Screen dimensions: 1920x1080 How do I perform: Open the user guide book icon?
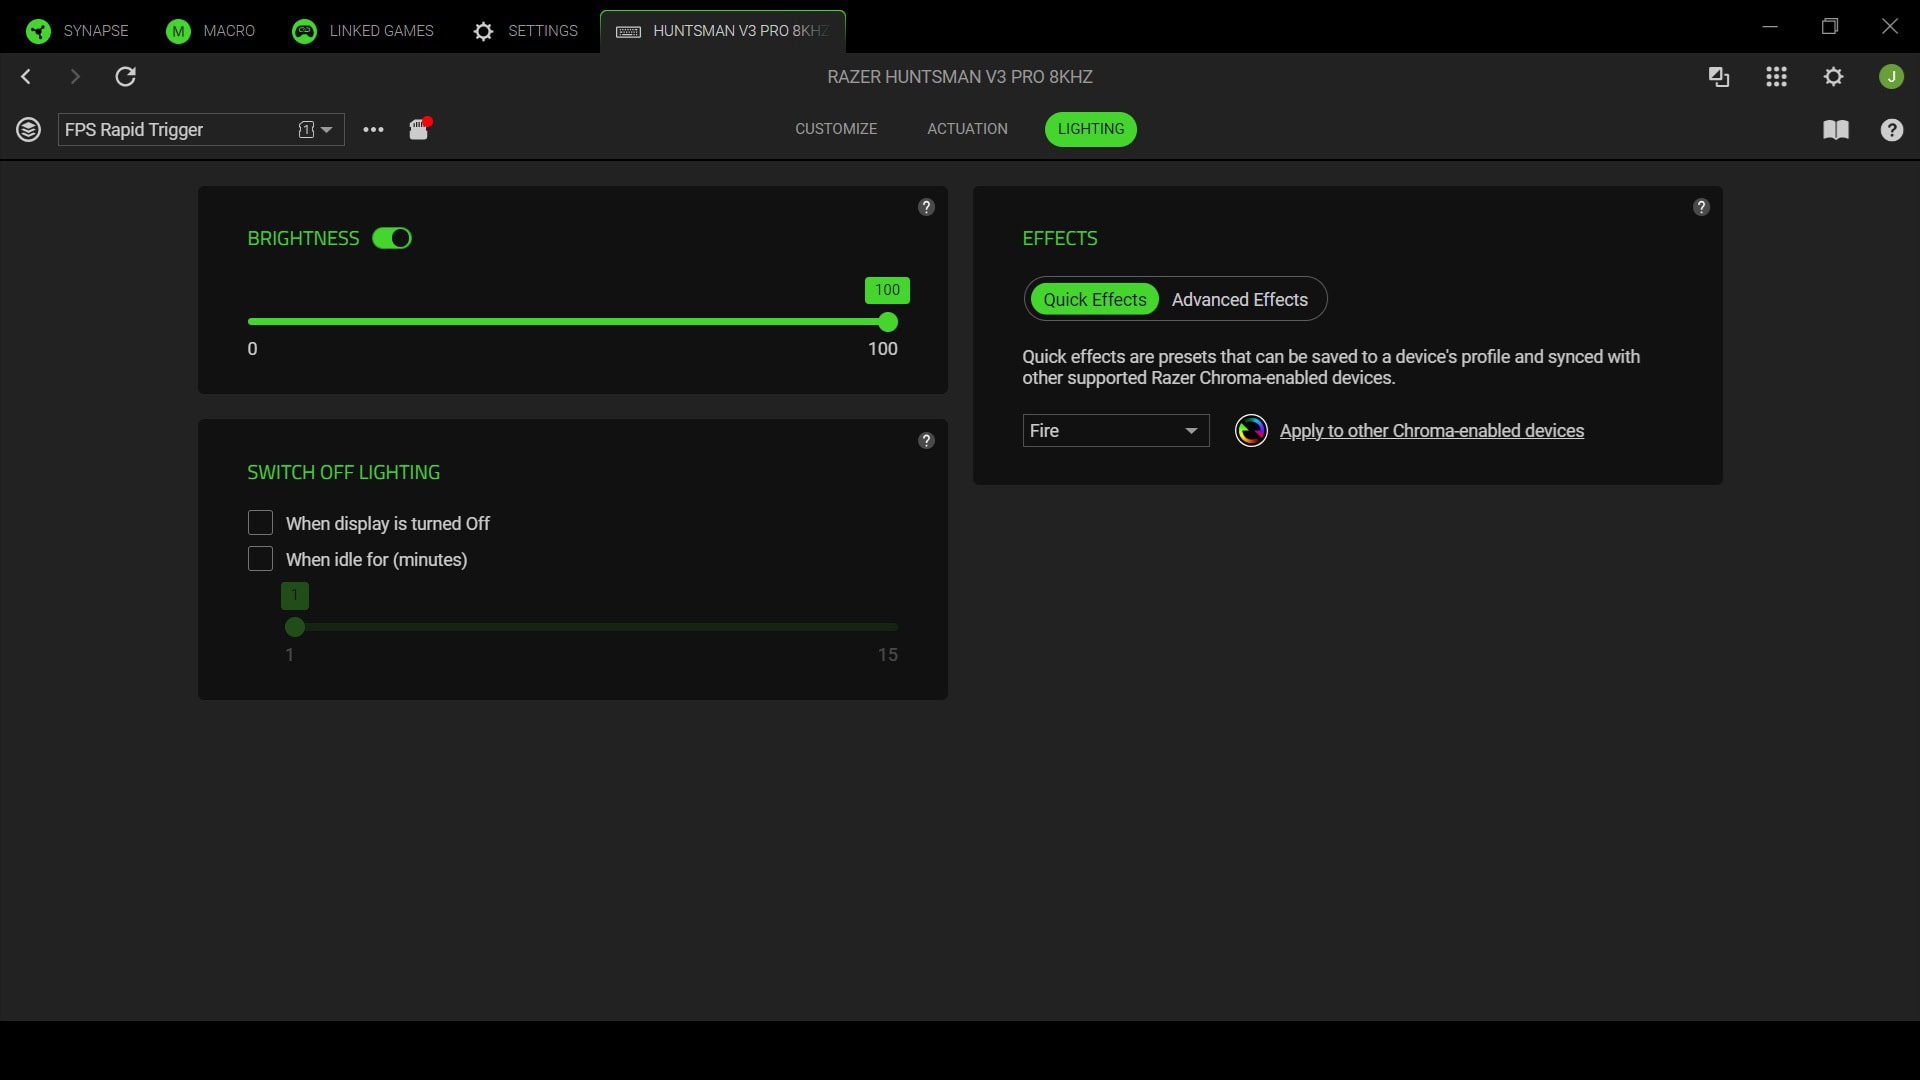pos(1837,130)
